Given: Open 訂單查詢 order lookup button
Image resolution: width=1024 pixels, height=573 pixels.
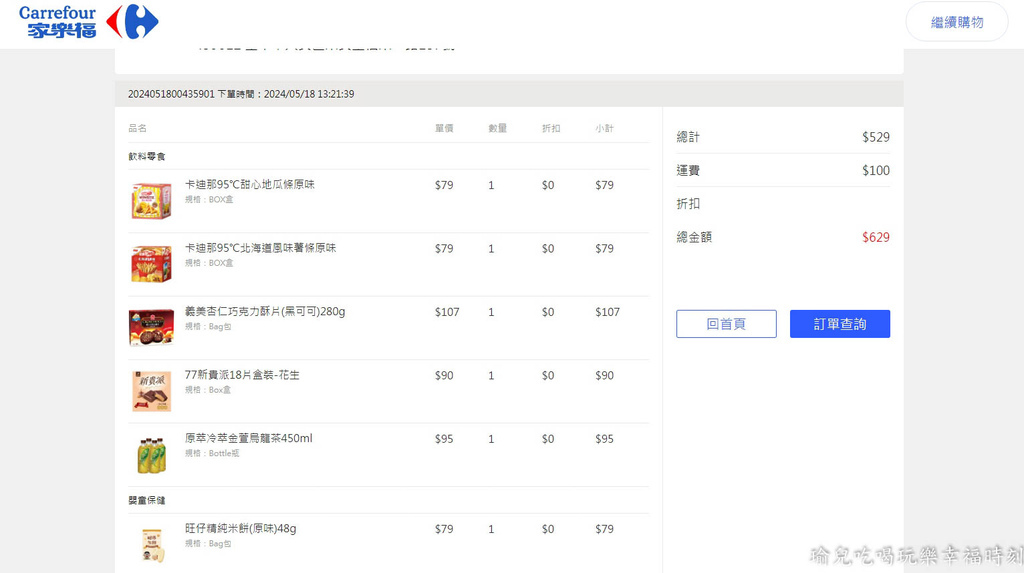Looking at the screenshot, I should tap(840, 324).
